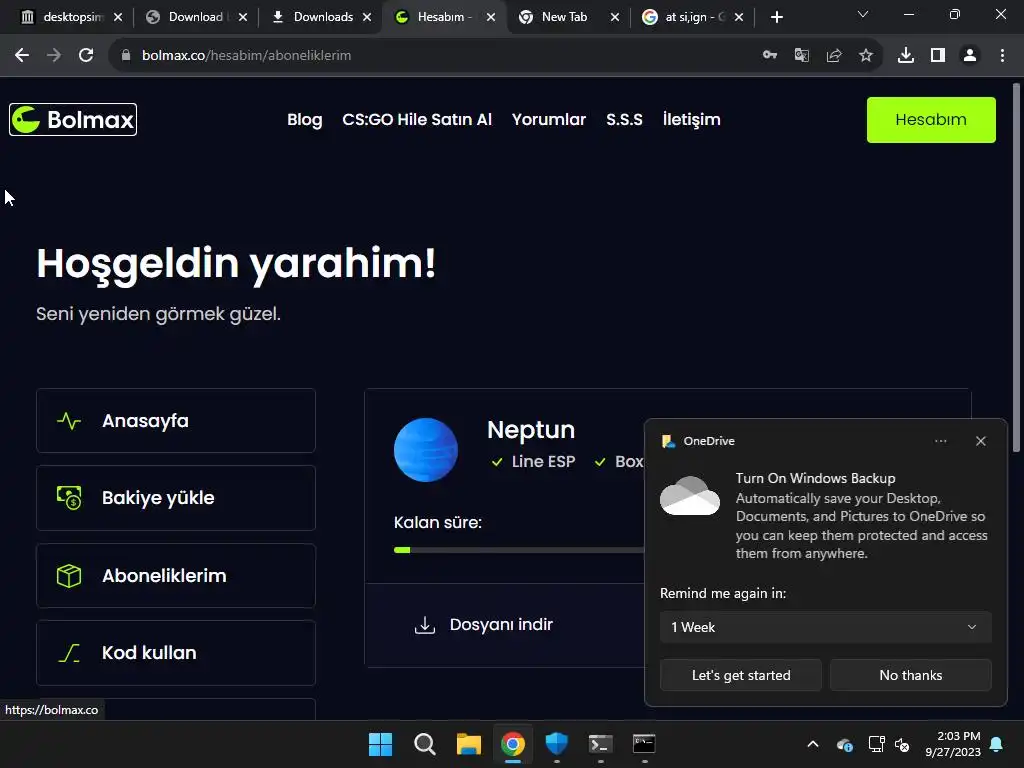Open notifications bell icon
This screenshot has width=1024, height=768.
pyautogui.click(x=997, y=744)
